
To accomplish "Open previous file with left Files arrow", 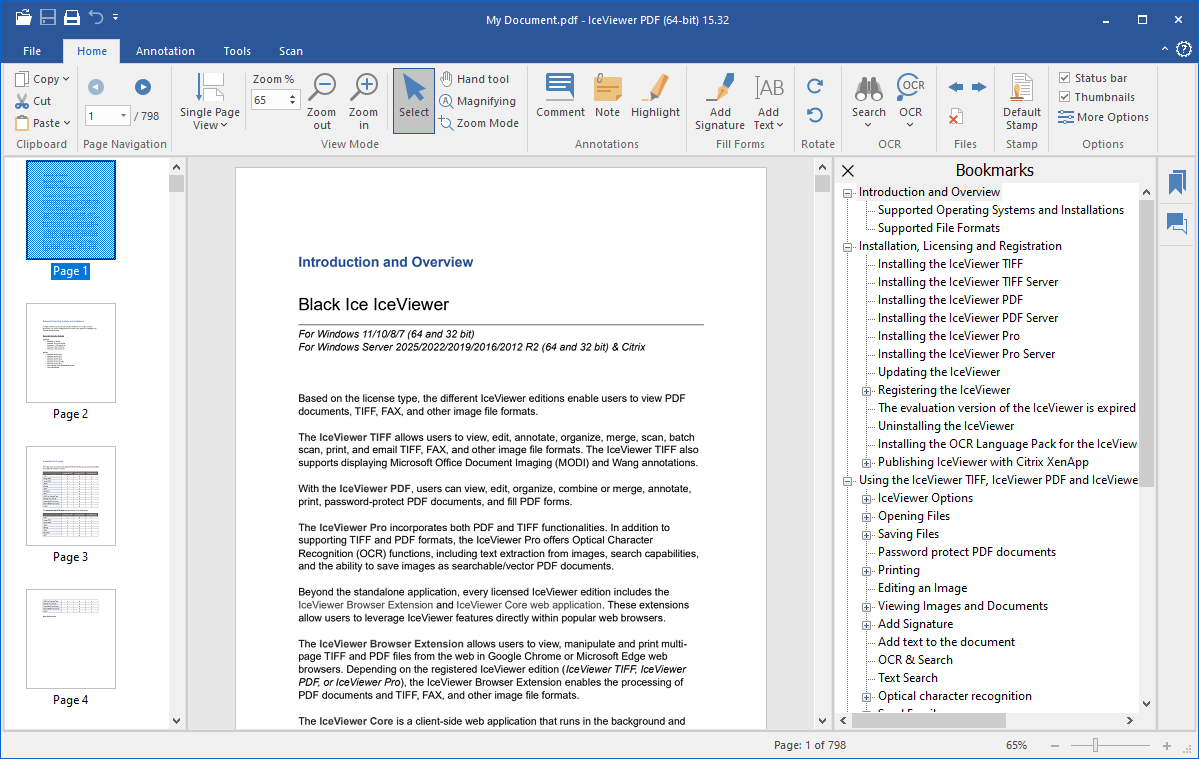I will coord(956,87).
